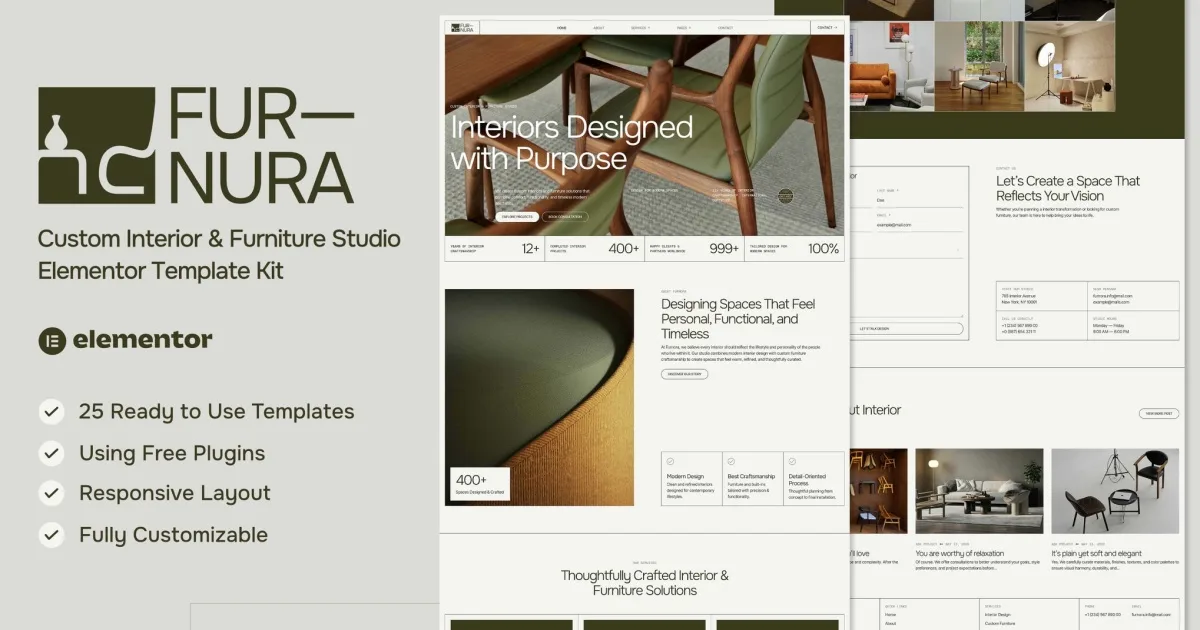The width and height of the screenshot is (1200, 630).
Task: Click the Book Consultation button
Action: point(565,216)
